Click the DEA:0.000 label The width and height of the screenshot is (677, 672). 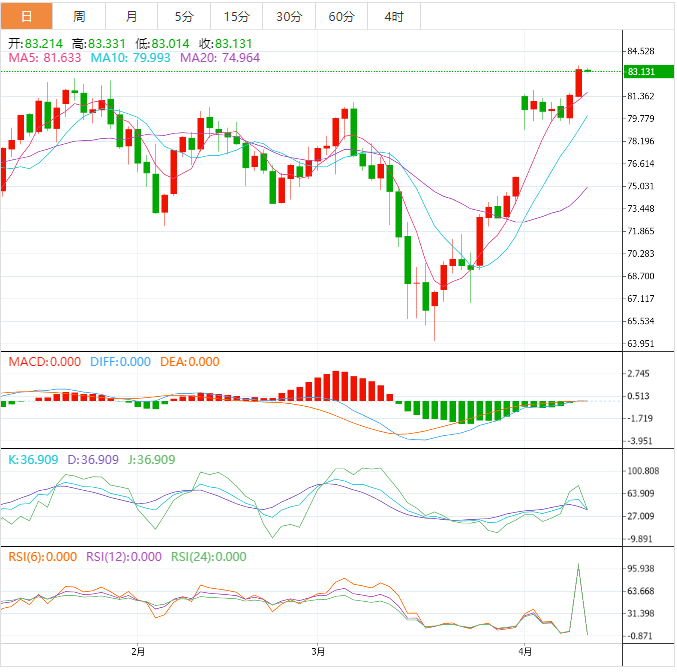(190, 362)
